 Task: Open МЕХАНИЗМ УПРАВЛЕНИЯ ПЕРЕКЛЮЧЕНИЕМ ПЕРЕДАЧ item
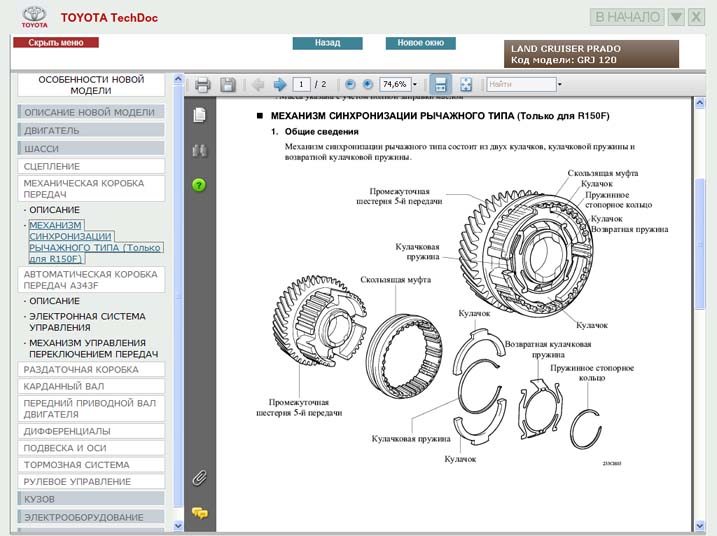[93, 348]
